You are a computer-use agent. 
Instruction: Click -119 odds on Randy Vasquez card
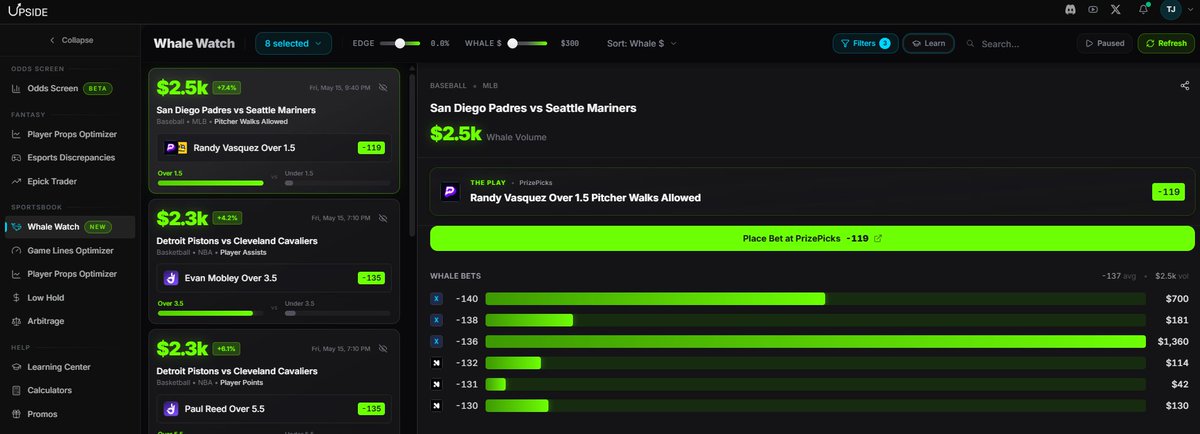click(x=371, y=148)
